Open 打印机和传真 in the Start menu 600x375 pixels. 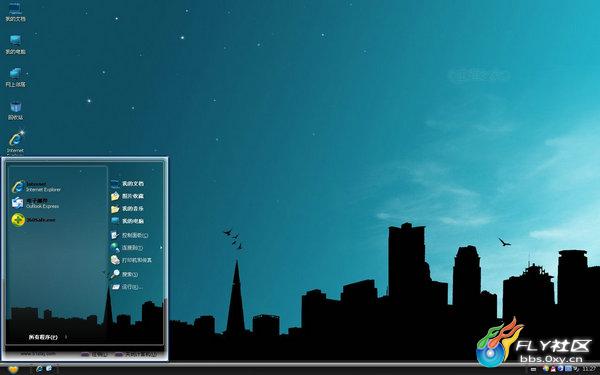coord(131,260)
